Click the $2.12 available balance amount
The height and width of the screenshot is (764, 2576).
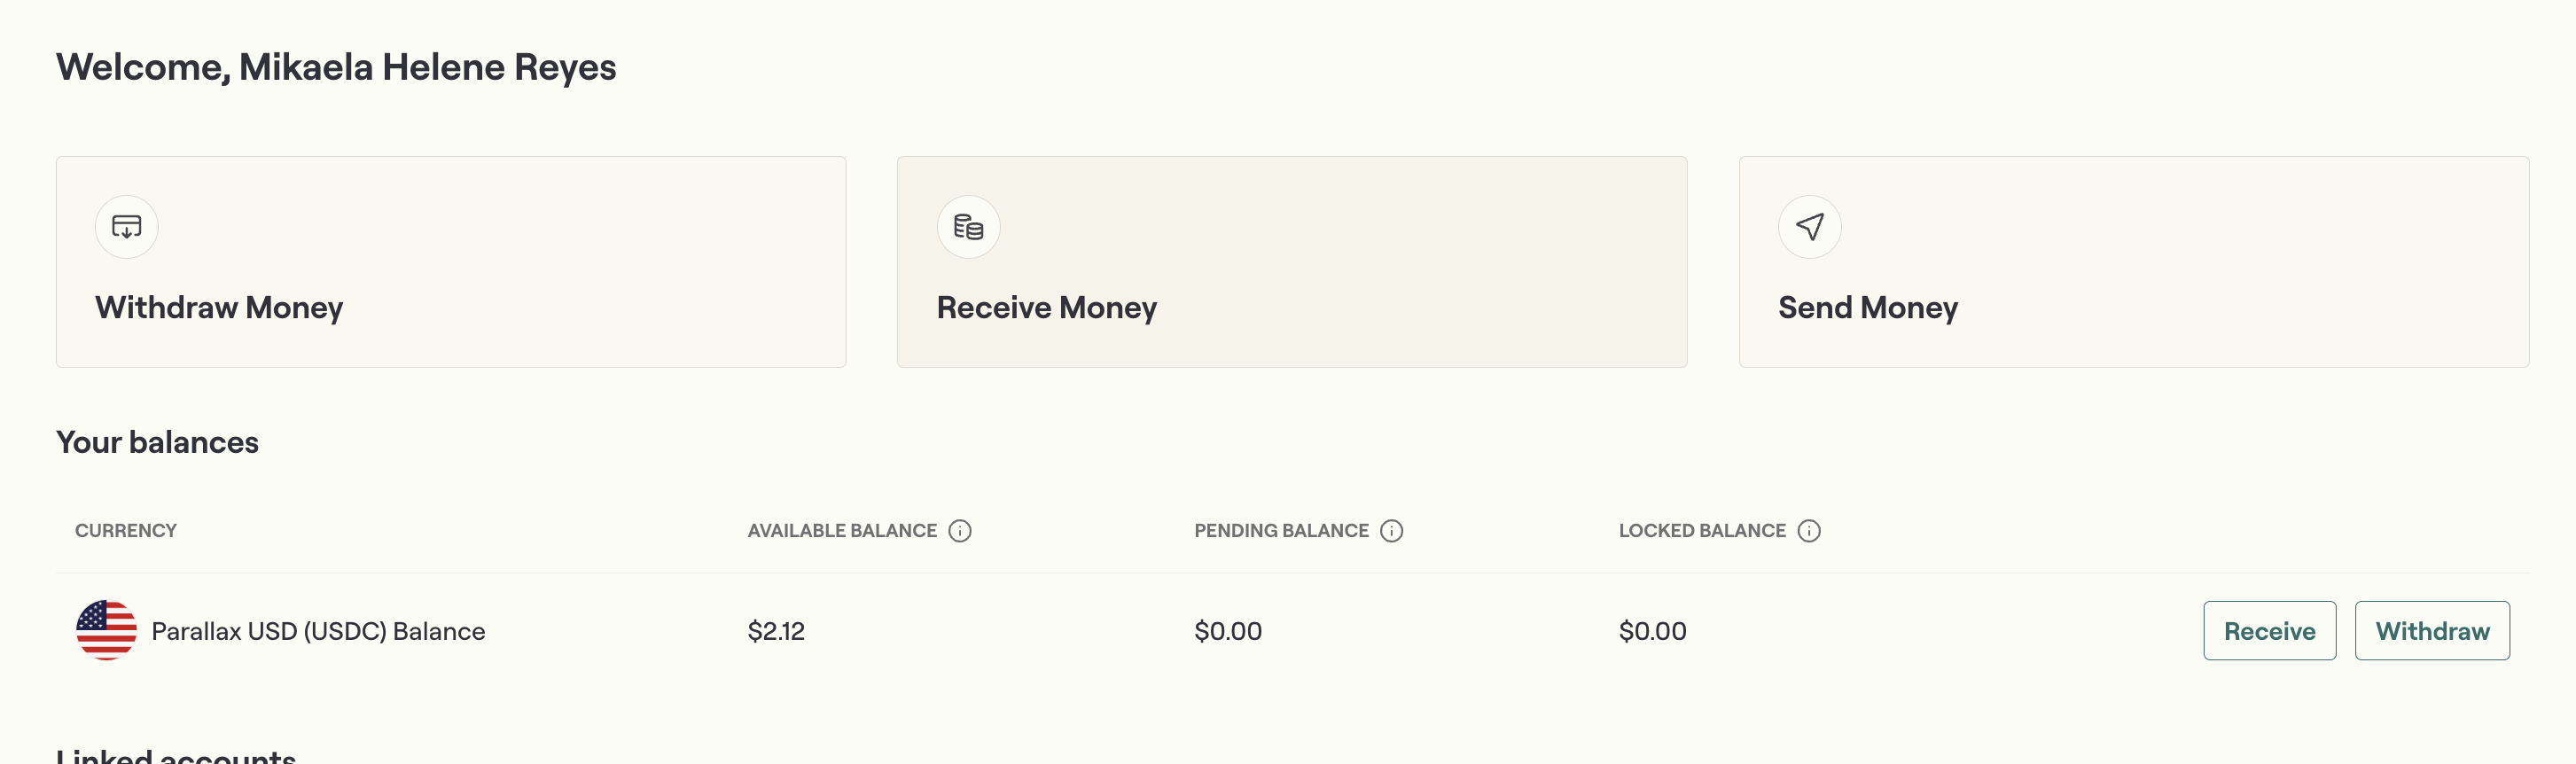(775, 630)
